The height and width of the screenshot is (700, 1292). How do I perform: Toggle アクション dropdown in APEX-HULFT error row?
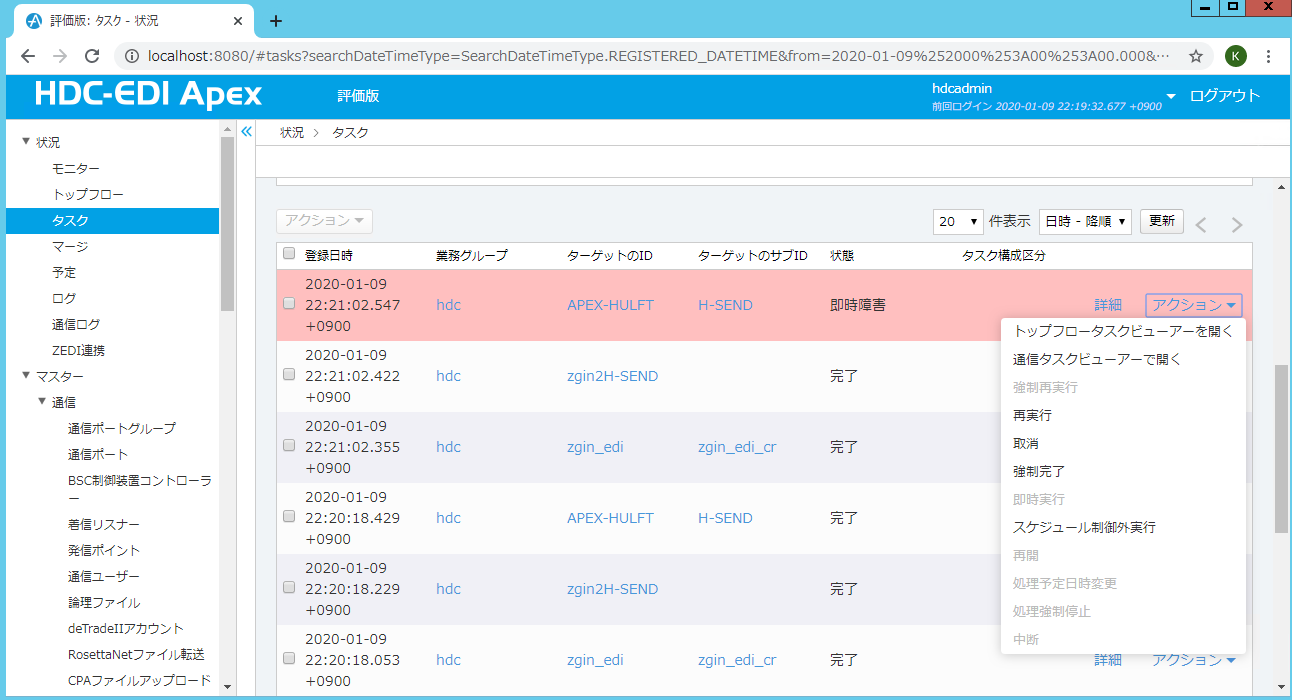[x=1194, y=305]
